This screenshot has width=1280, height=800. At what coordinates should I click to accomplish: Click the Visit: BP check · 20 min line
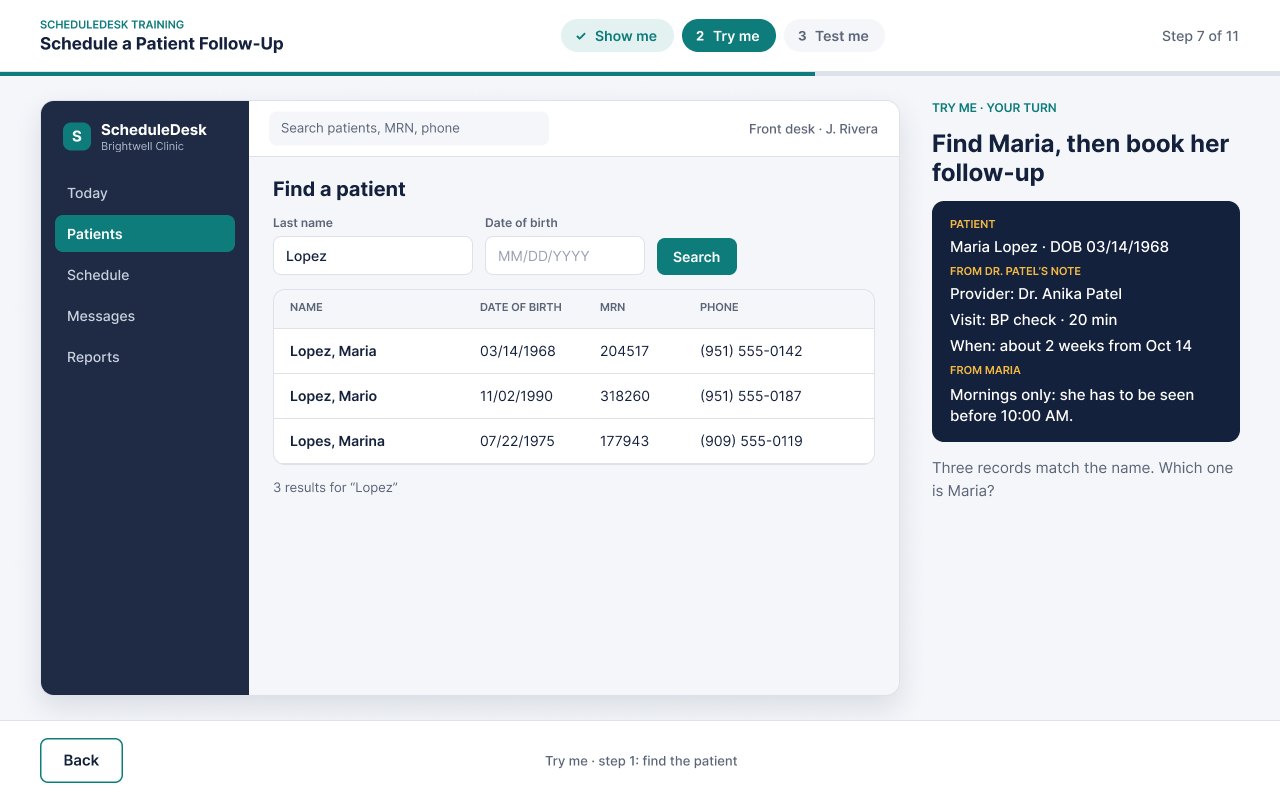click(1034, 320)
